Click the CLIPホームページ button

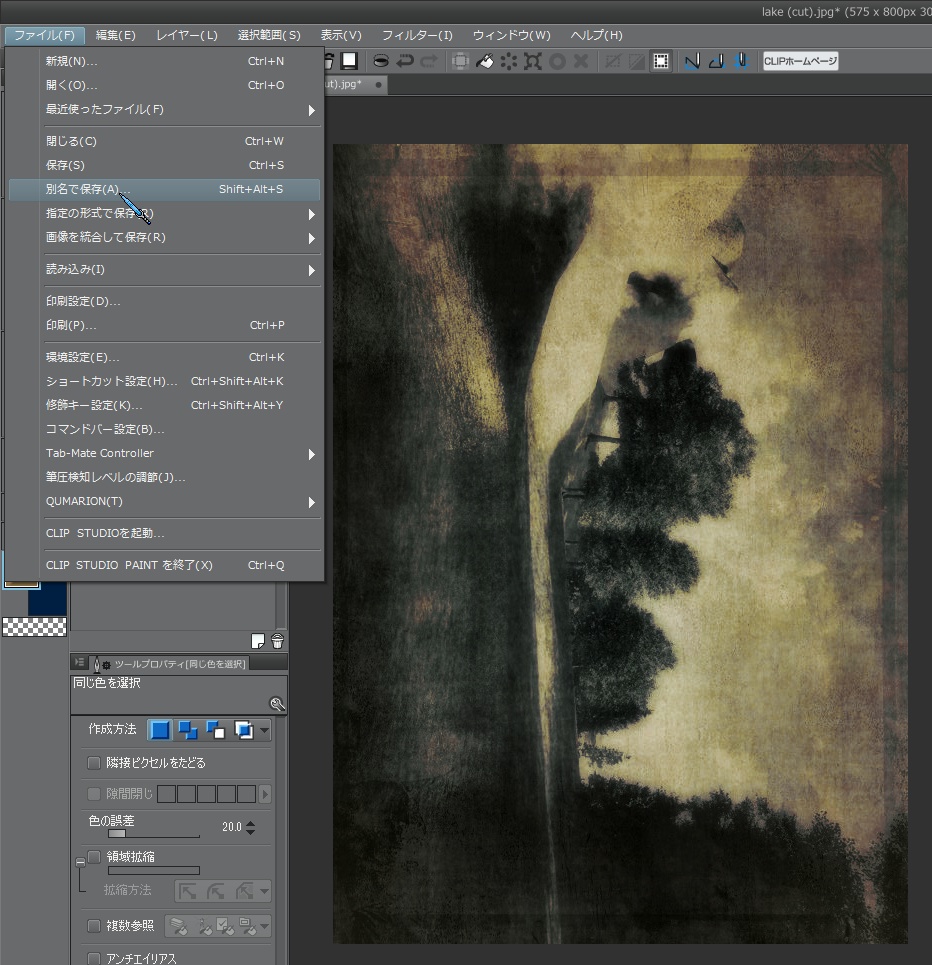(x=800, y=61)
